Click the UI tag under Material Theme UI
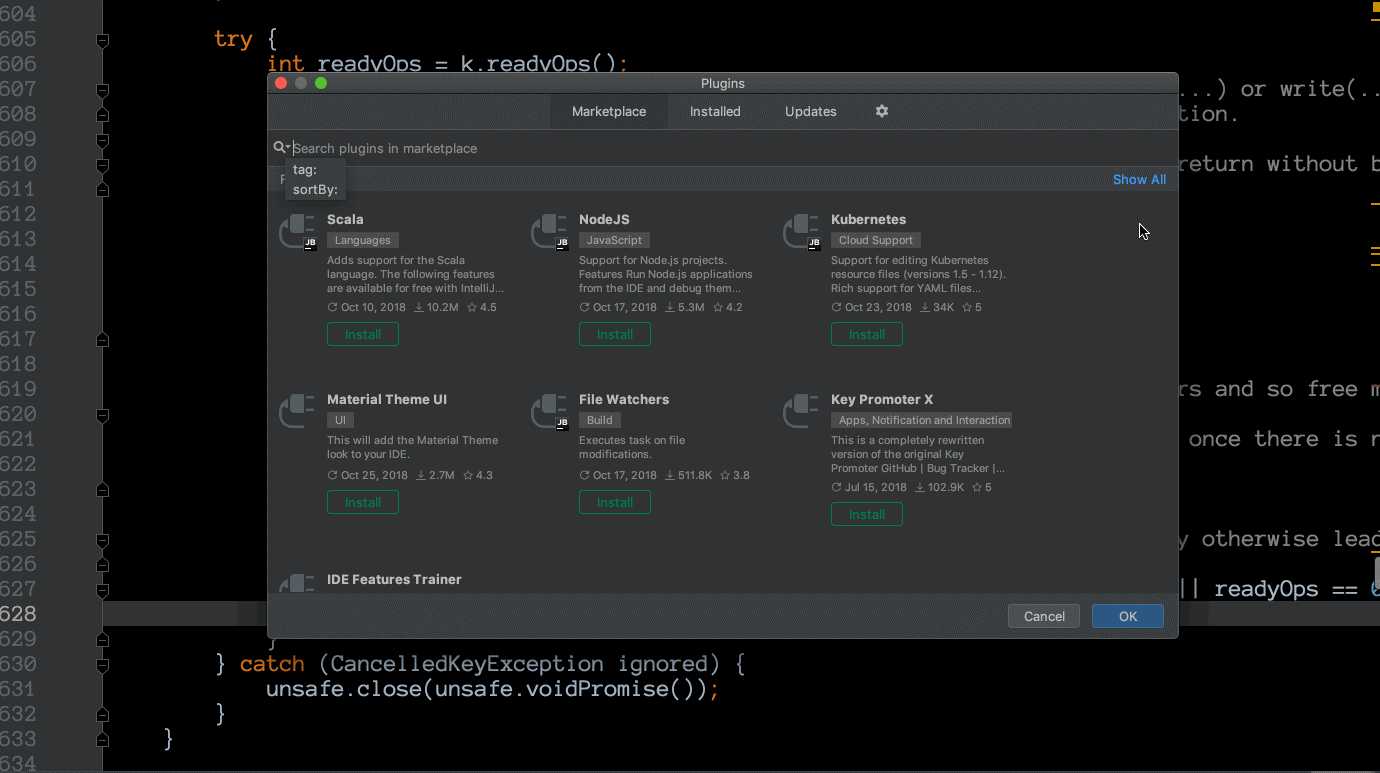The width and height of the screenshot is (1380, 773). click(x=340, y=420)
